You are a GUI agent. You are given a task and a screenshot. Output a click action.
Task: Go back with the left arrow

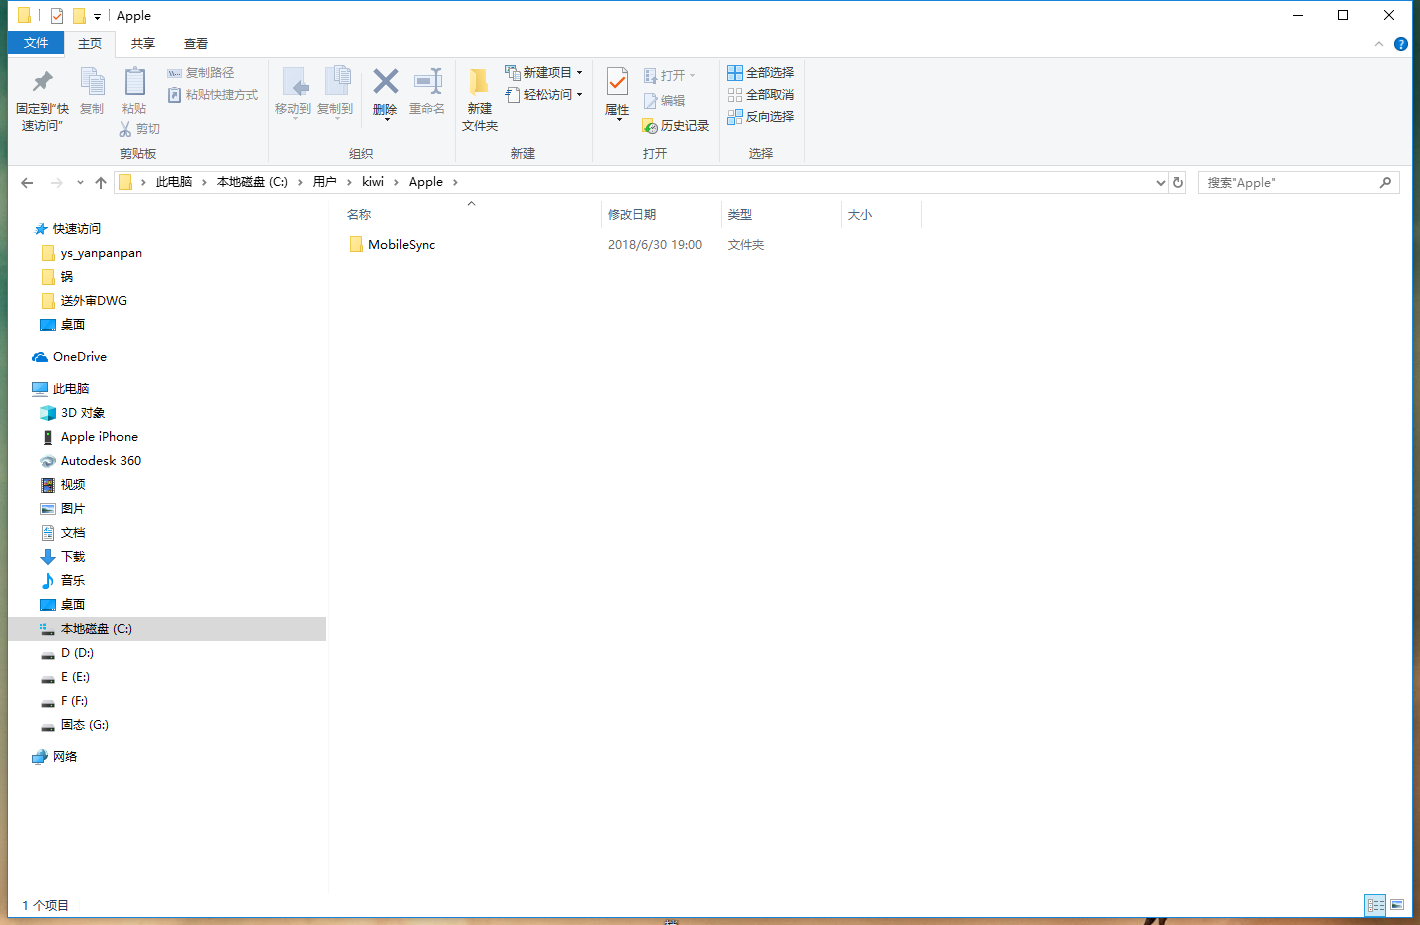click(x=27, y=183)
